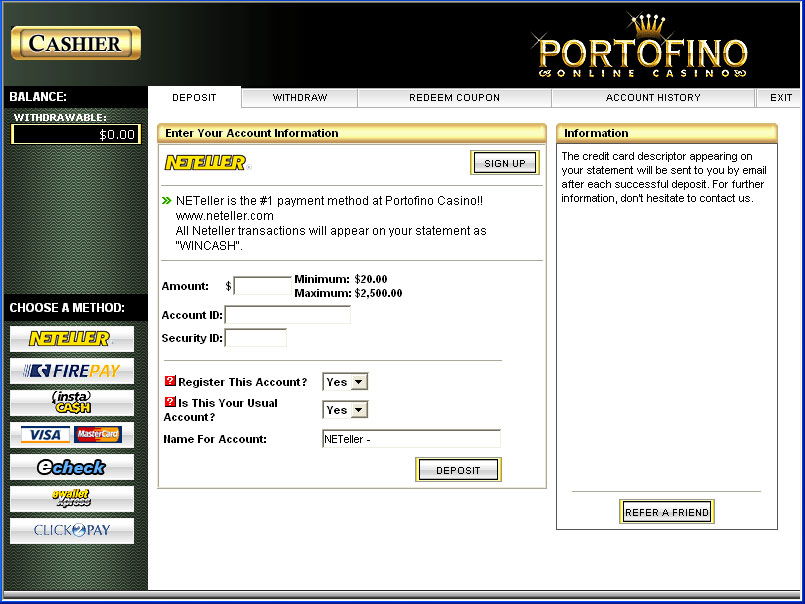Pick the InstaCash payment option
805x604 pixels.
coord(71,403)
